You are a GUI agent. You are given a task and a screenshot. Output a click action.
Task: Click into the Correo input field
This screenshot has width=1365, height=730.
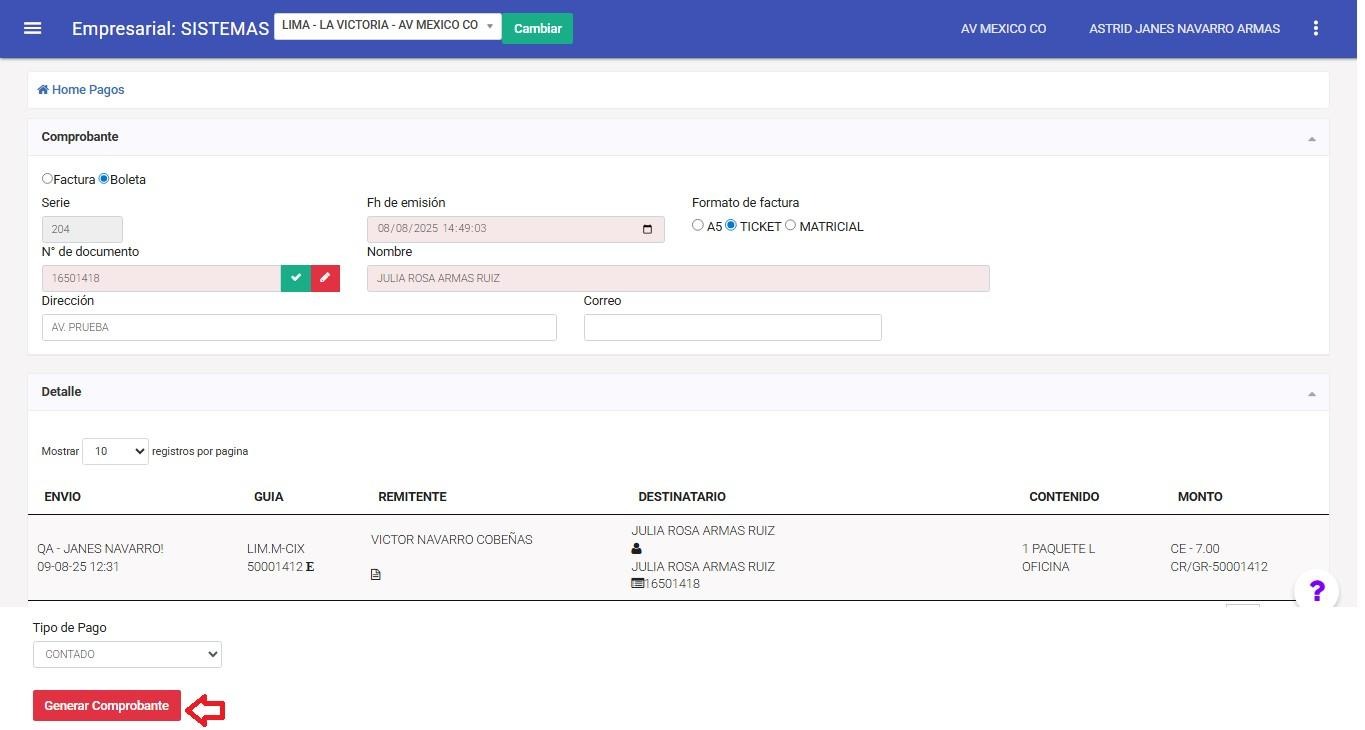pos(732,328)
